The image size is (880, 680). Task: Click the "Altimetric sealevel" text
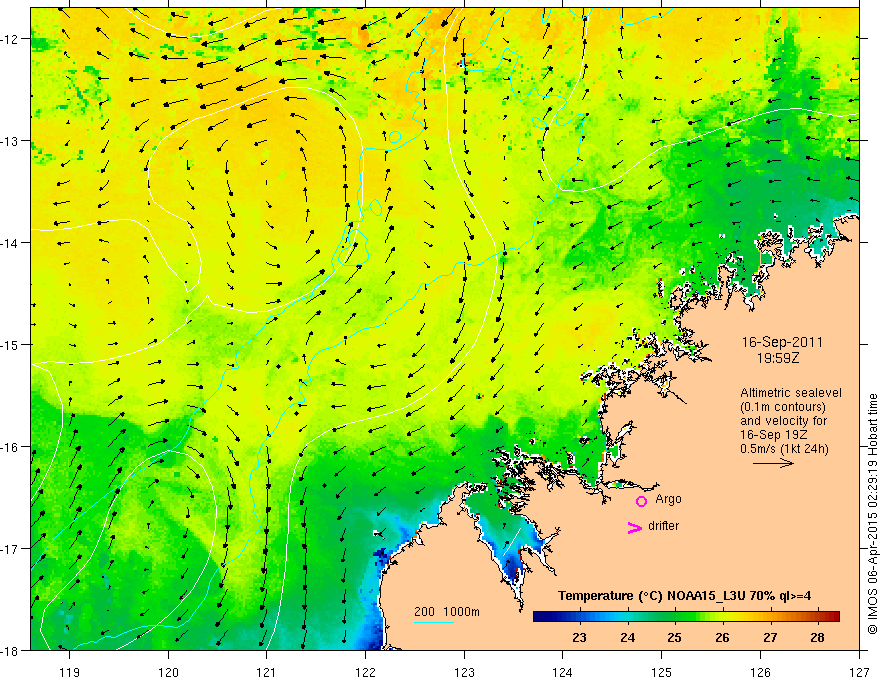point(791,393)
